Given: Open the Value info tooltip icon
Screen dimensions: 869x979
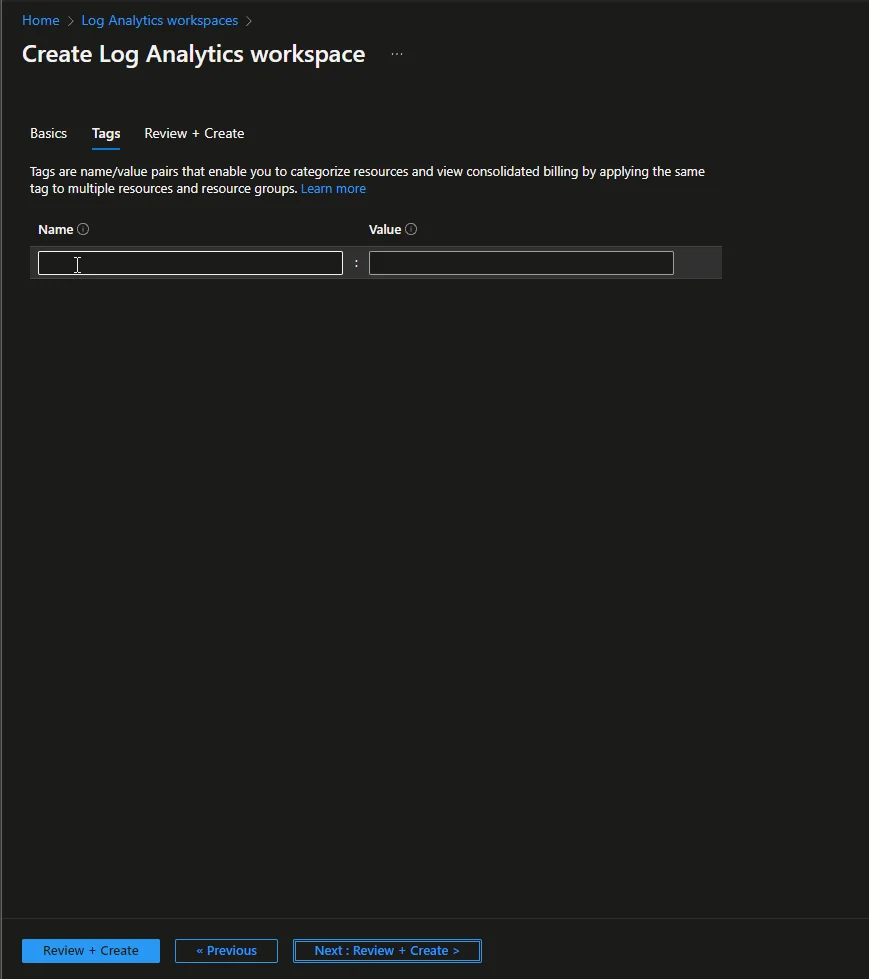Looking at the screenshot, I should [411, 229].
